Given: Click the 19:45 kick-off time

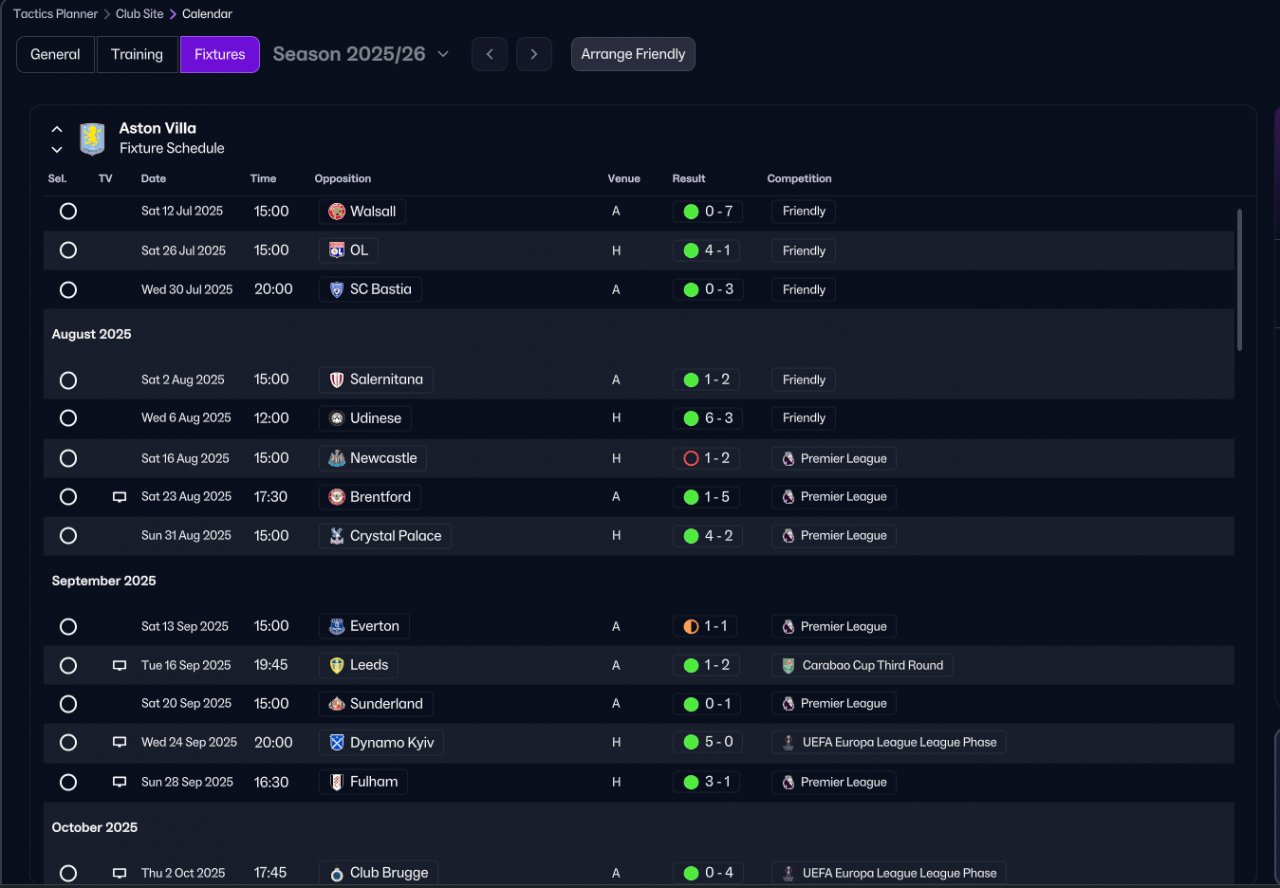Looking at the screenshot, I should [271, 665].
